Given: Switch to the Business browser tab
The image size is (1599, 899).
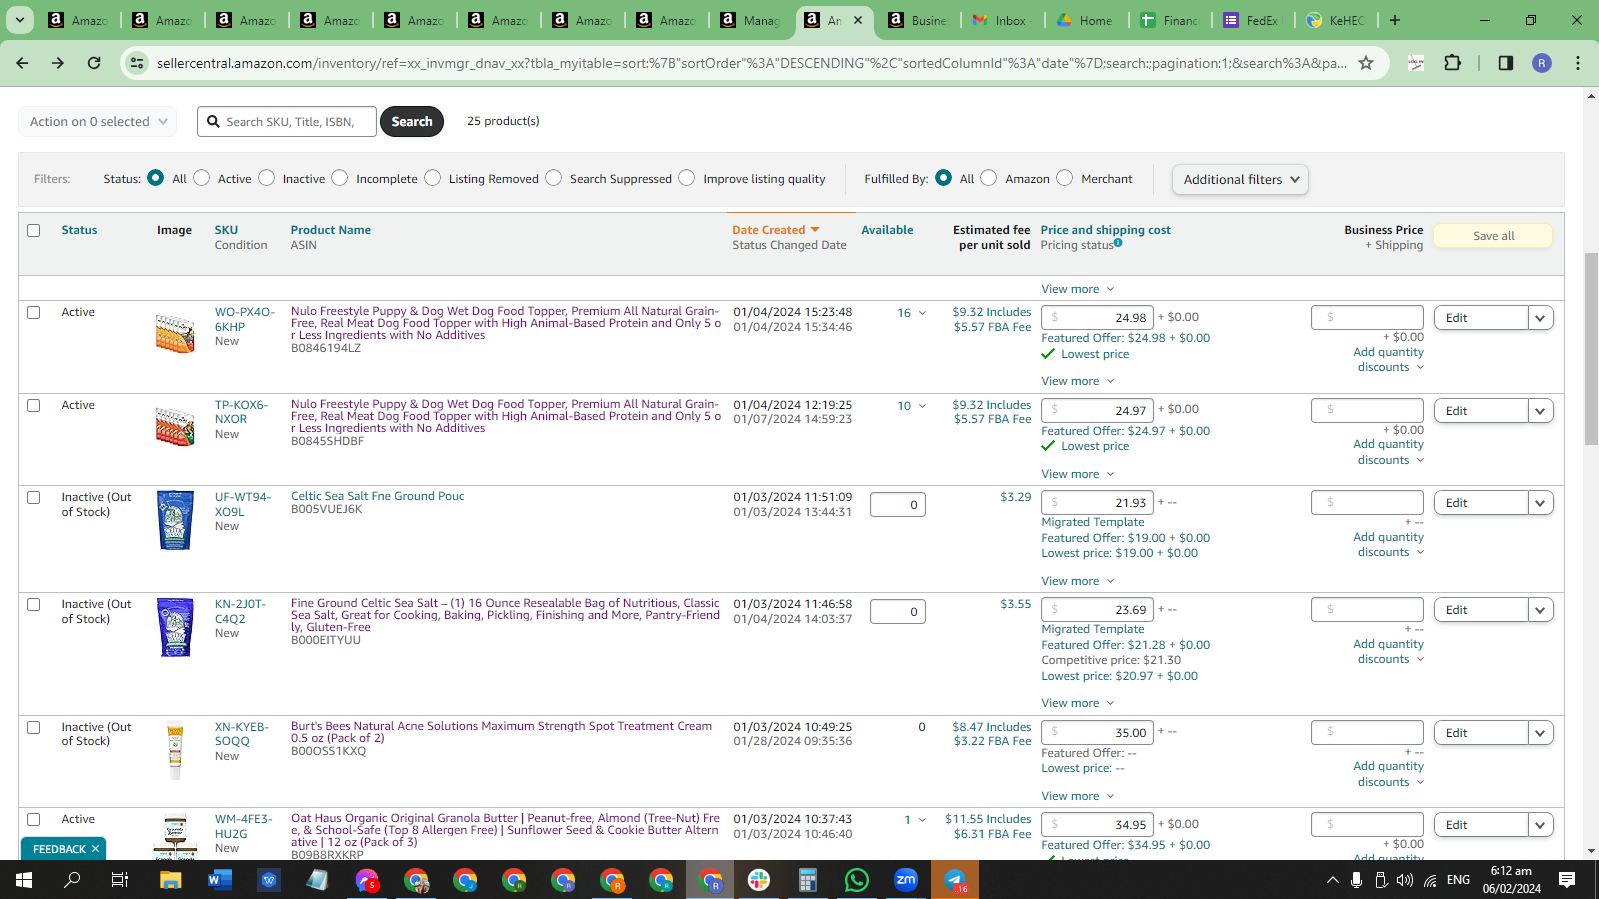Looking at the screenshot, I should click(x=918, y=20).
